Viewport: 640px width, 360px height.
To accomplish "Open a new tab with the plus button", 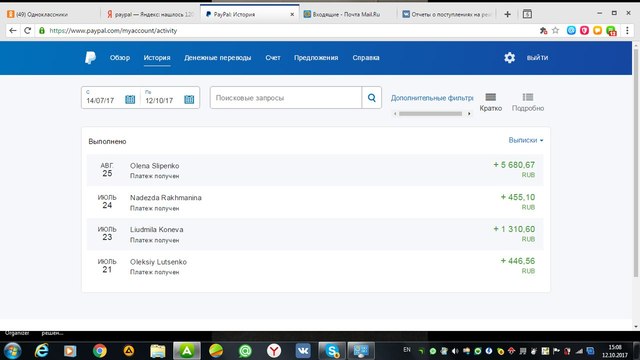I will click(x=507, y=14).
